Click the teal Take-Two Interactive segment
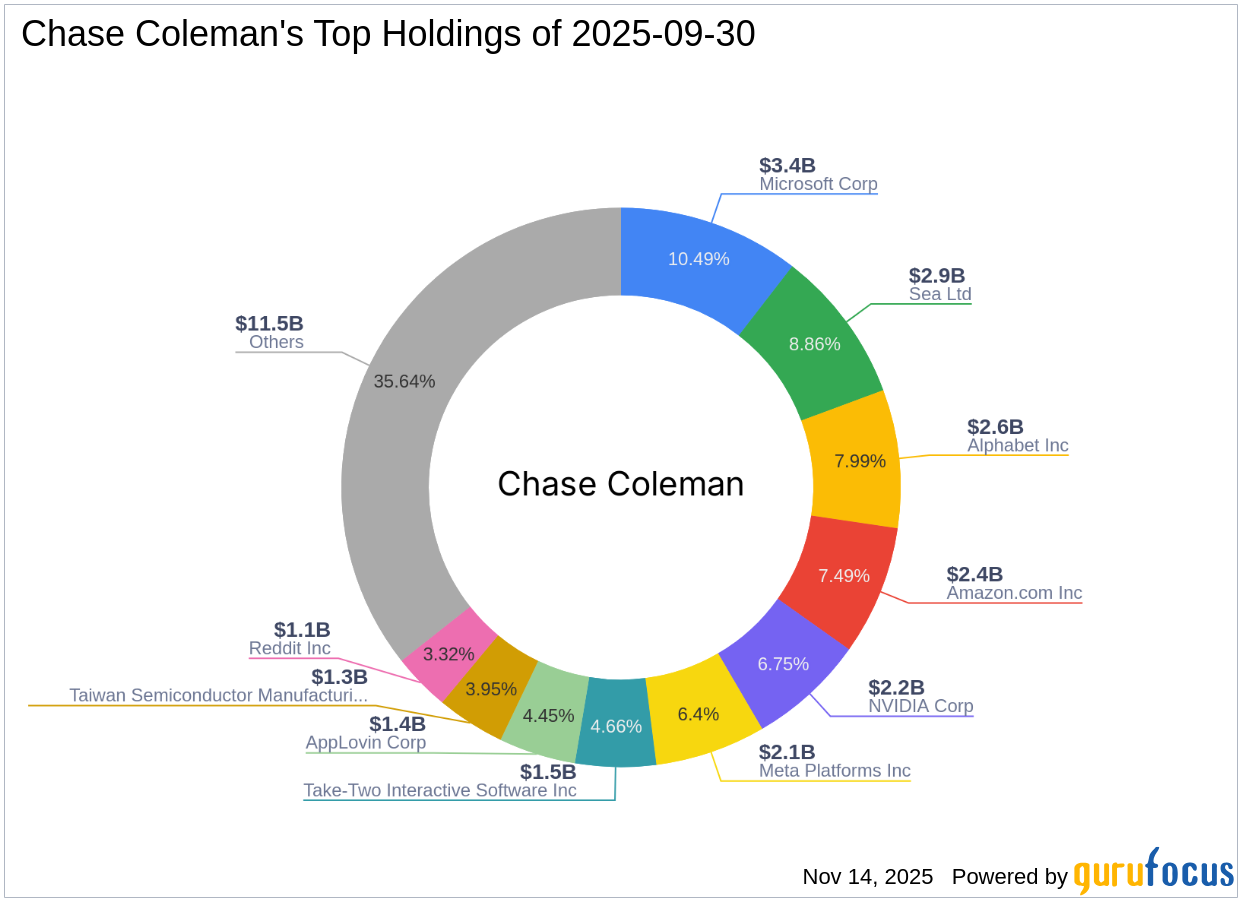The height and width of the screenshot is (902, 1242). click(617, 727)
